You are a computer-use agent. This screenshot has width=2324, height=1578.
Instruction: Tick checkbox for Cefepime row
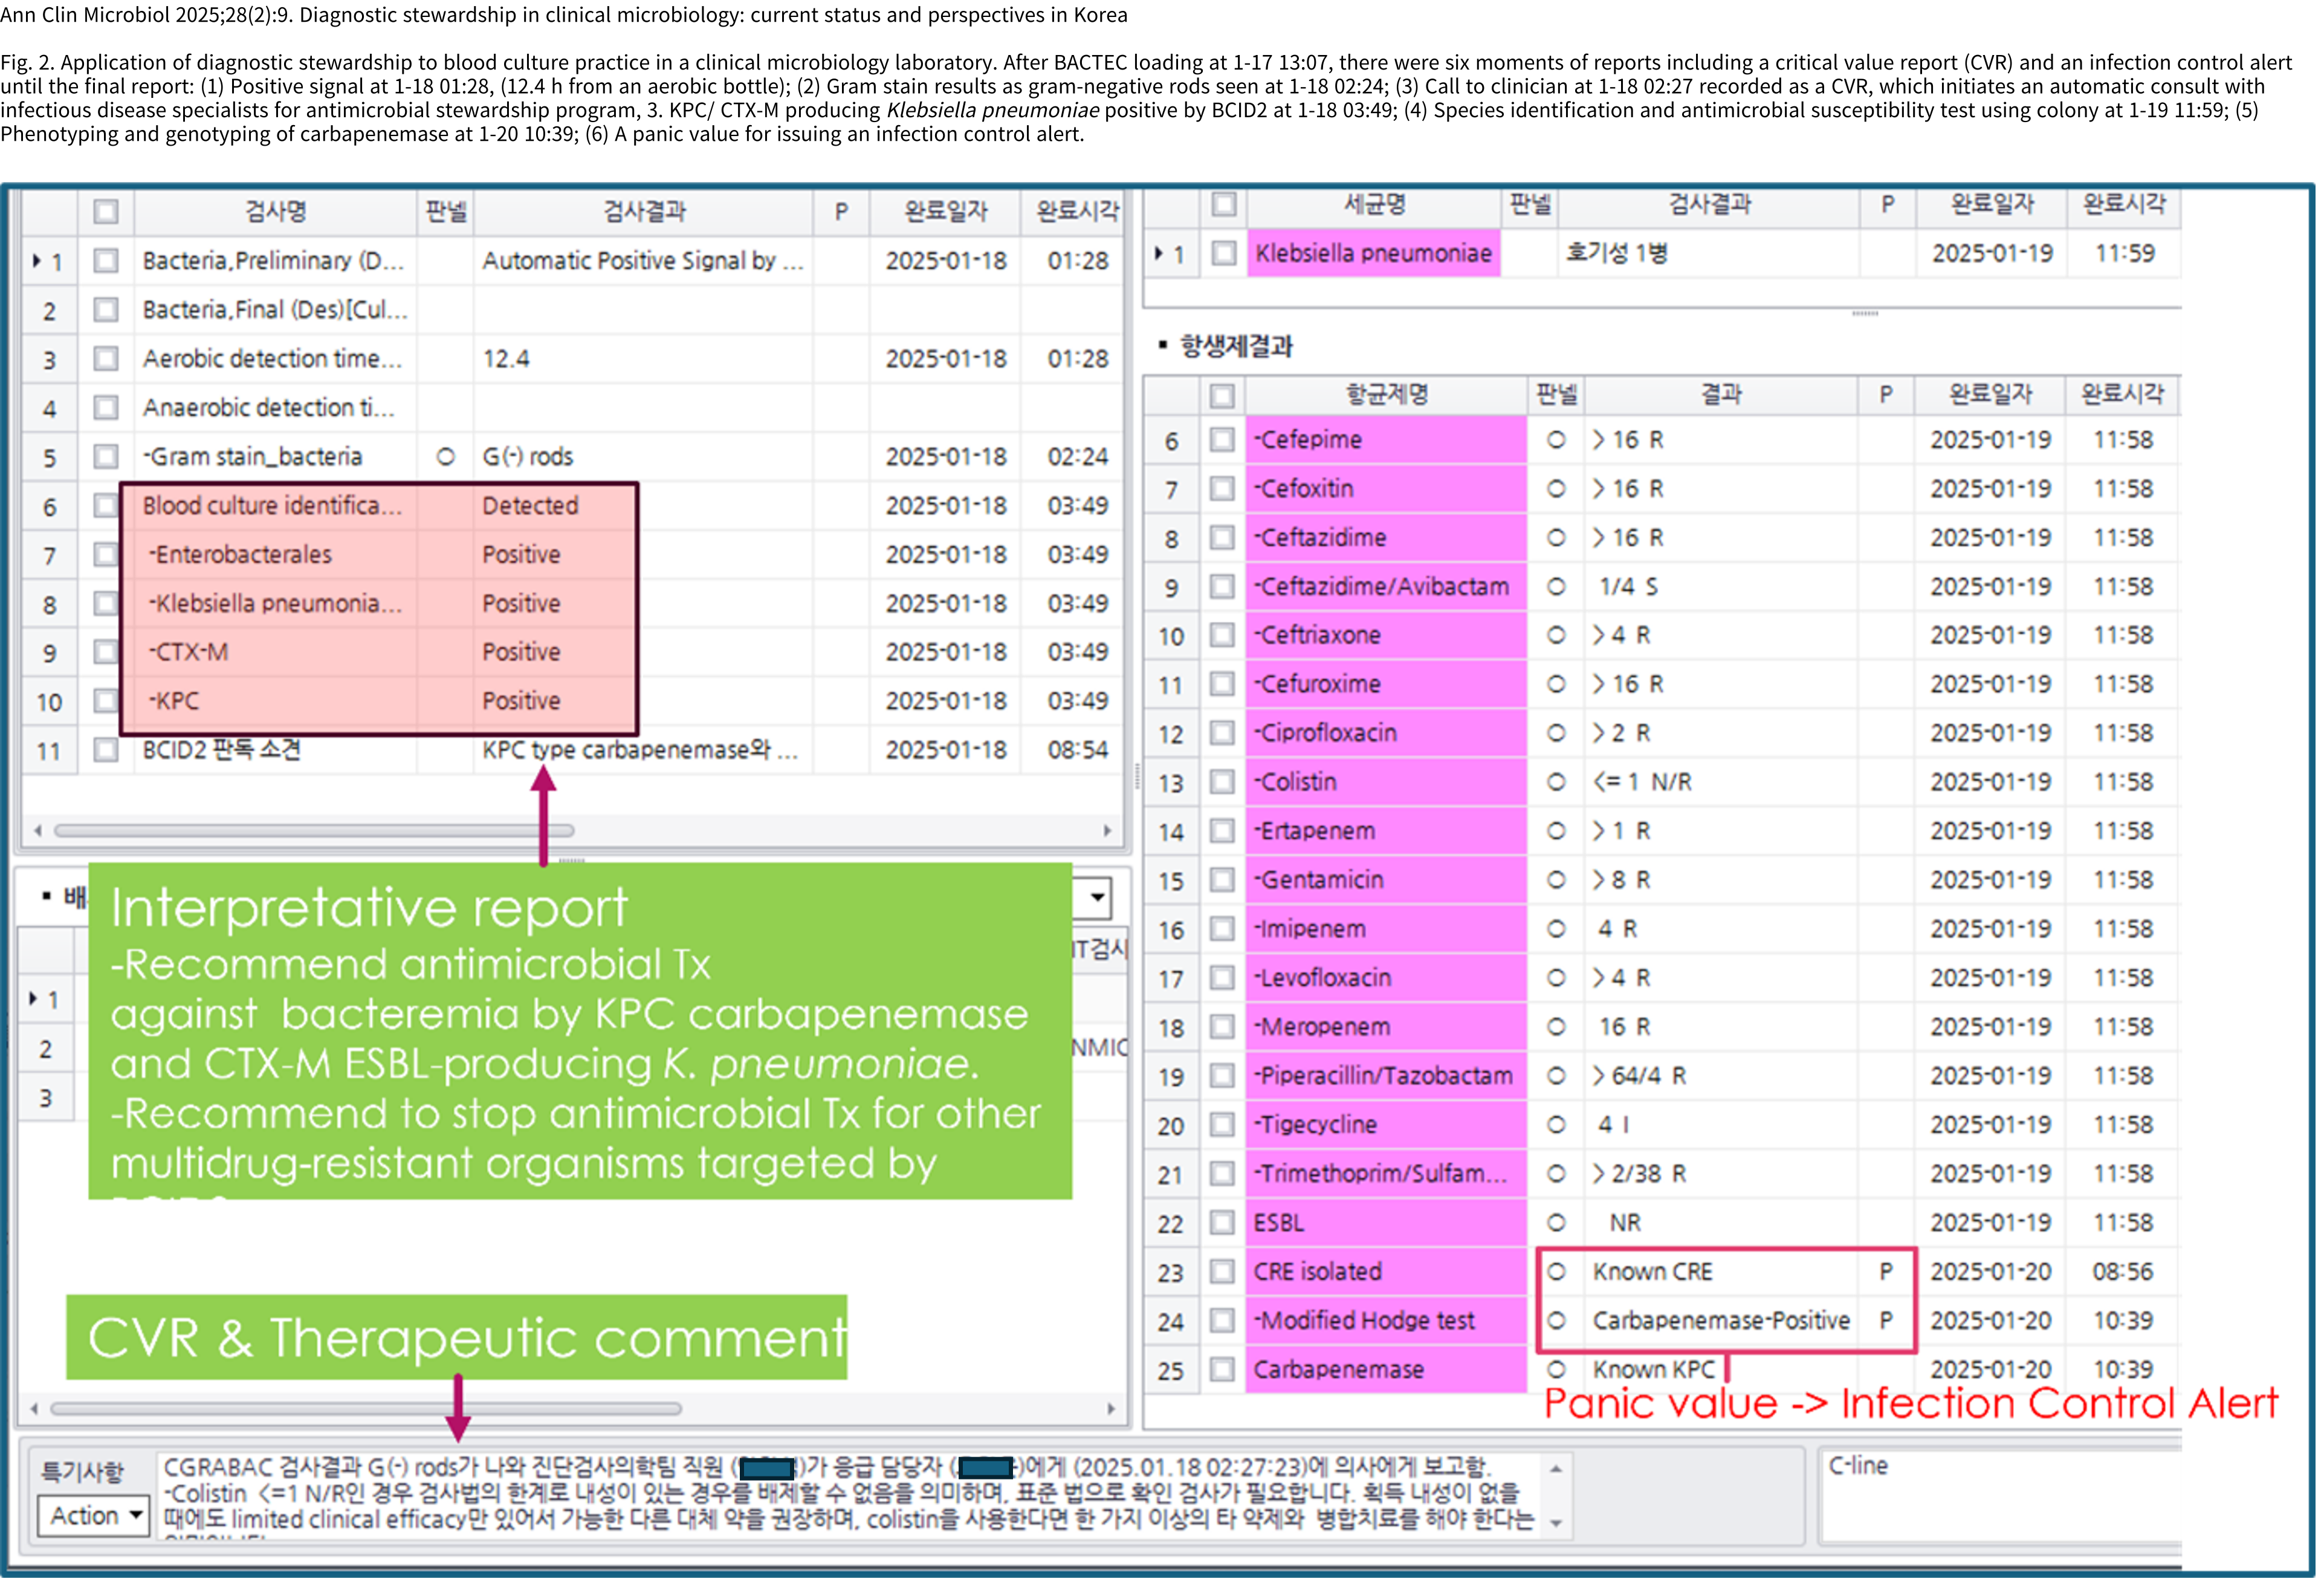[1222, 439]
